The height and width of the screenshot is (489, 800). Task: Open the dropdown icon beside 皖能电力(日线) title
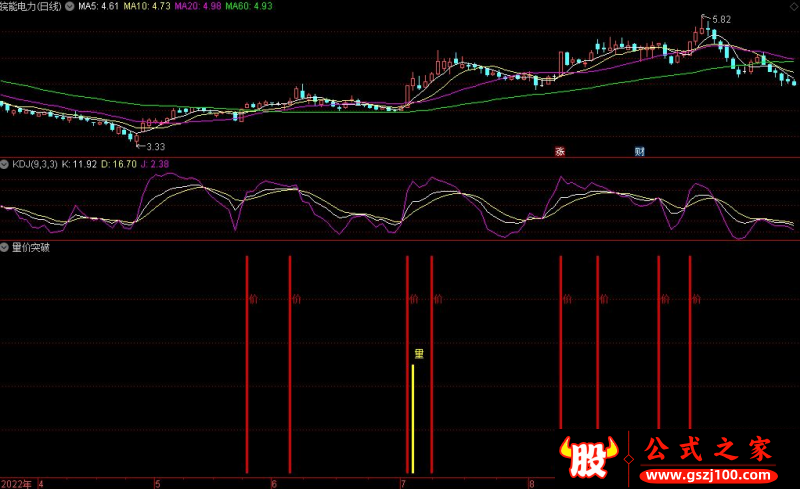point(69,7)
